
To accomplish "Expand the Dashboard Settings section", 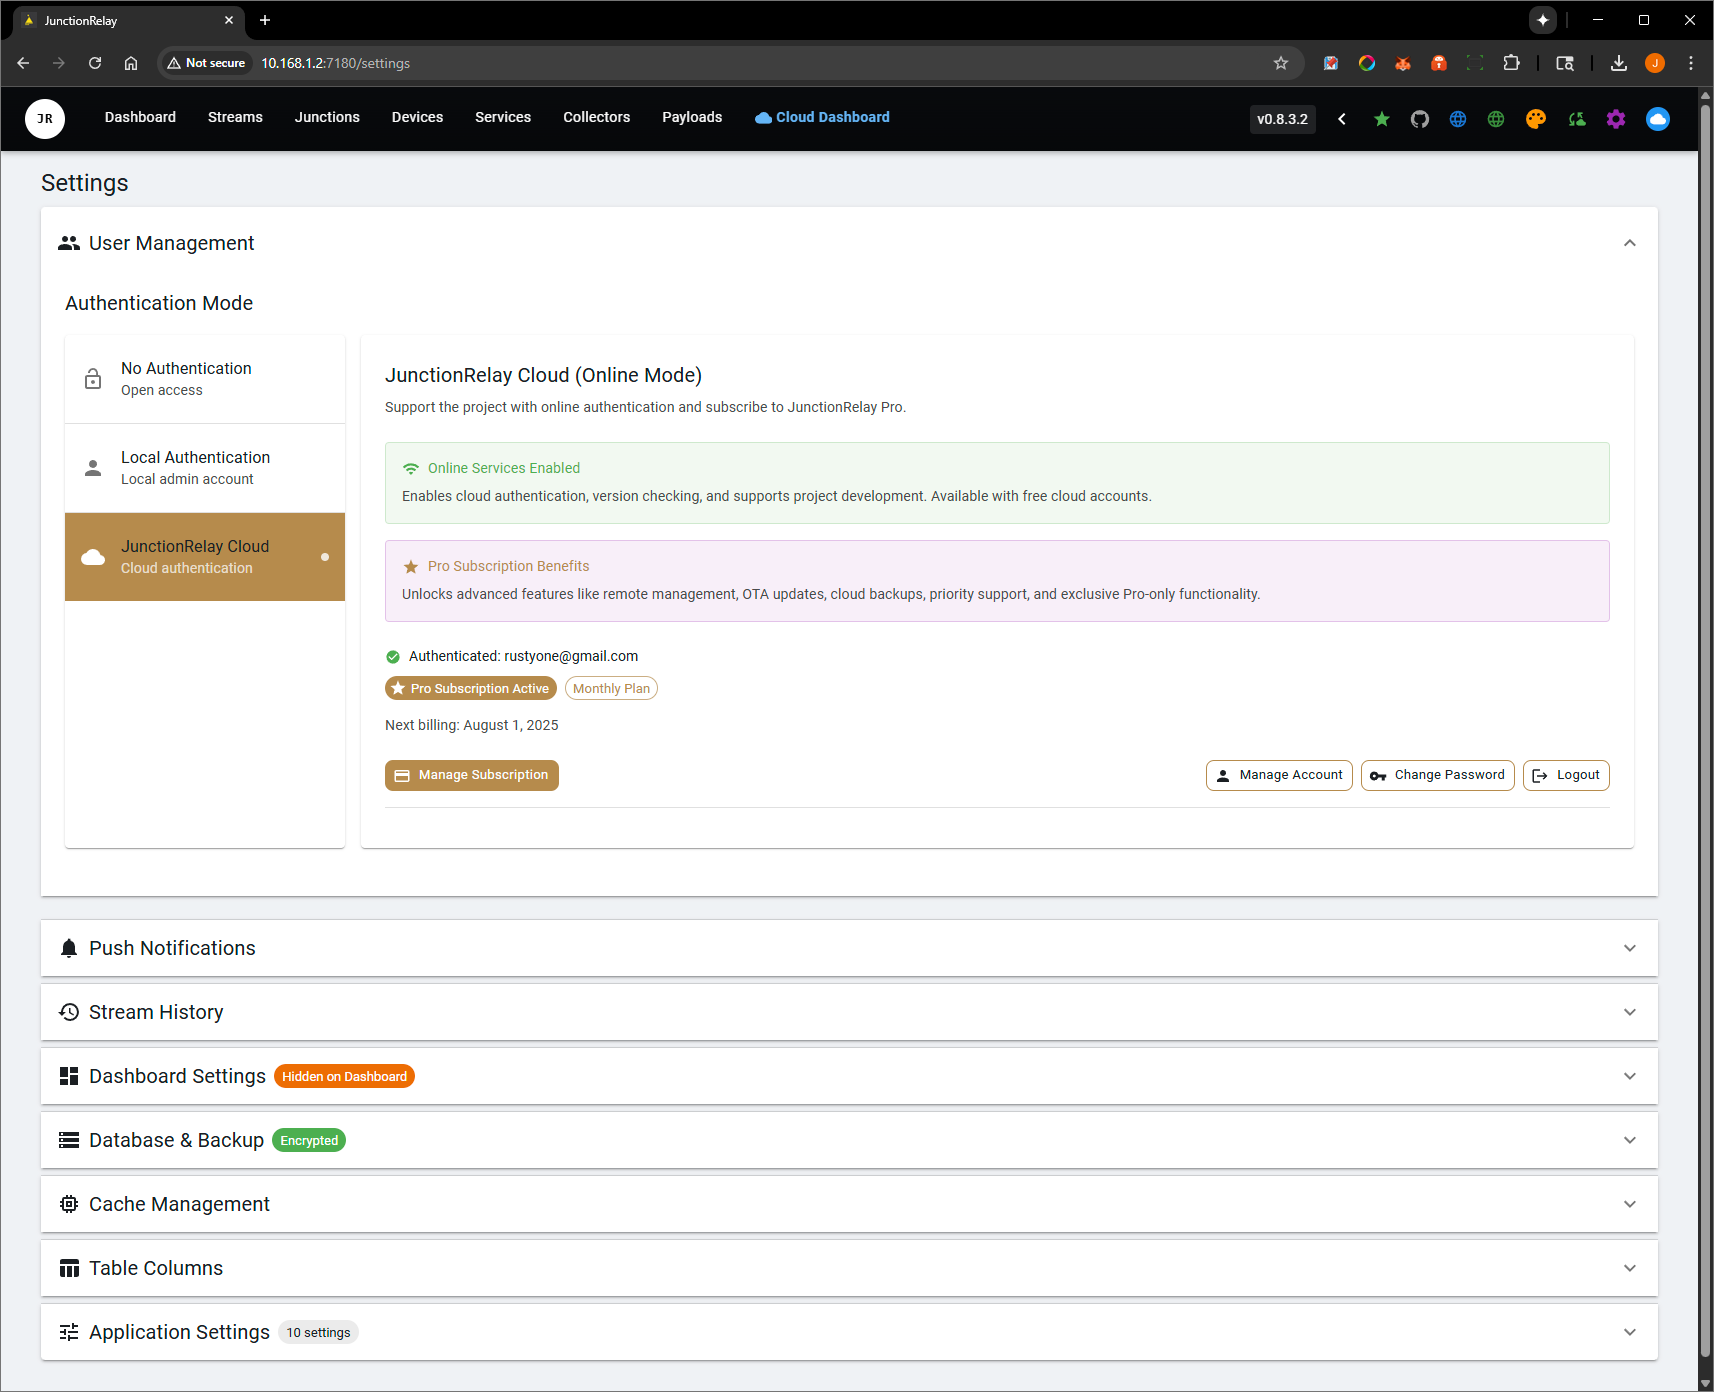I will [849, 1076].
